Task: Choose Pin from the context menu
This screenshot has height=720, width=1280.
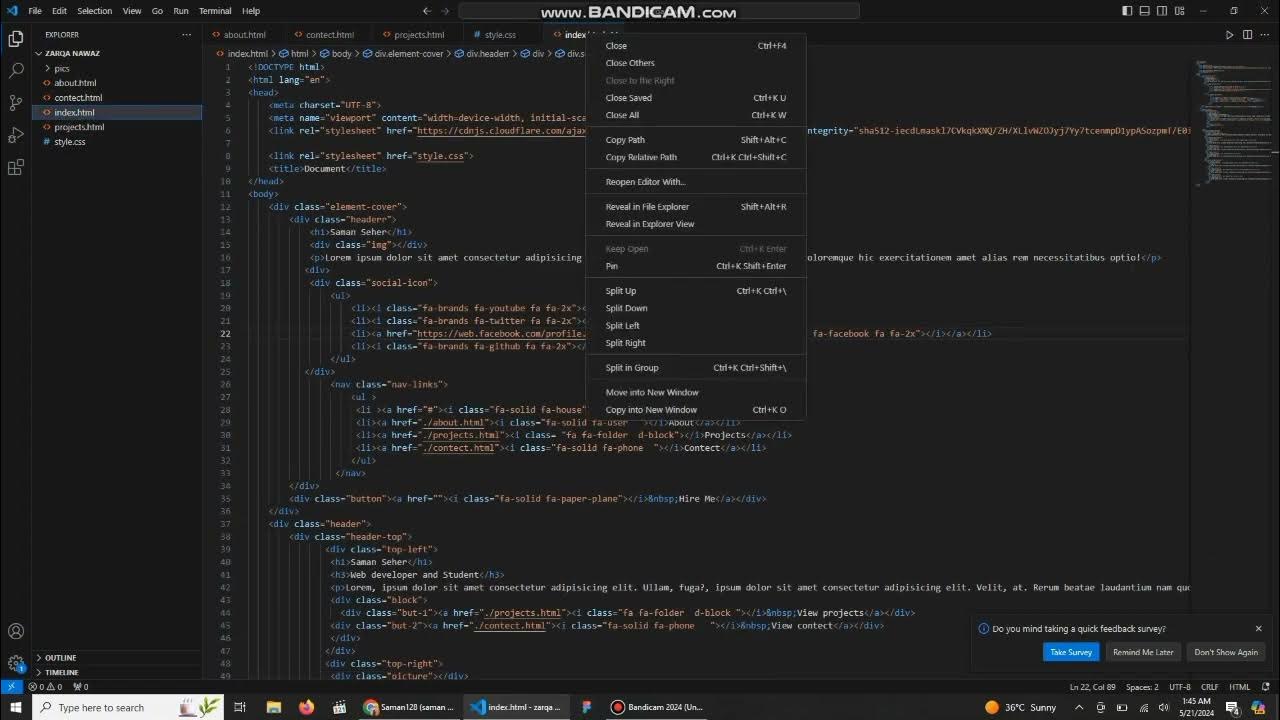Action: 695,266
